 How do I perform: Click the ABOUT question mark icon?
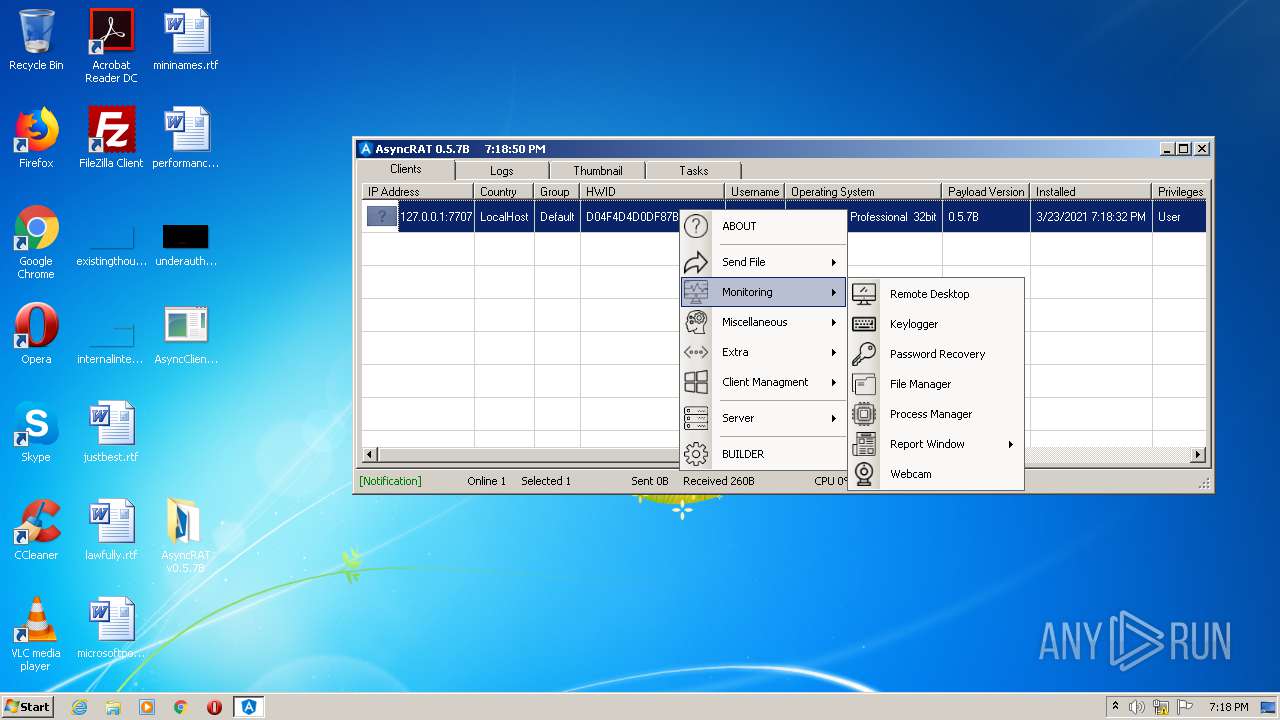pos(695,226)
